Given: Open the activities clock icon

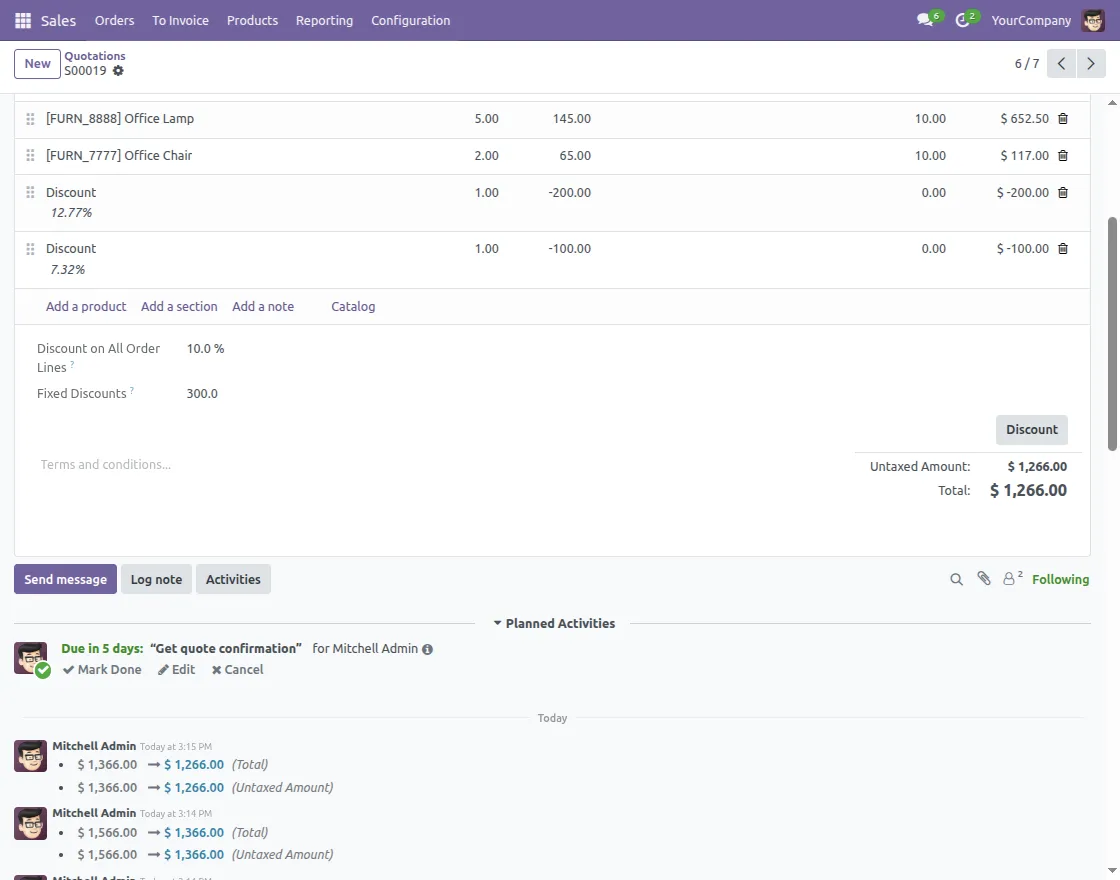Looking at the screenshot, I should tap(962, 20).
